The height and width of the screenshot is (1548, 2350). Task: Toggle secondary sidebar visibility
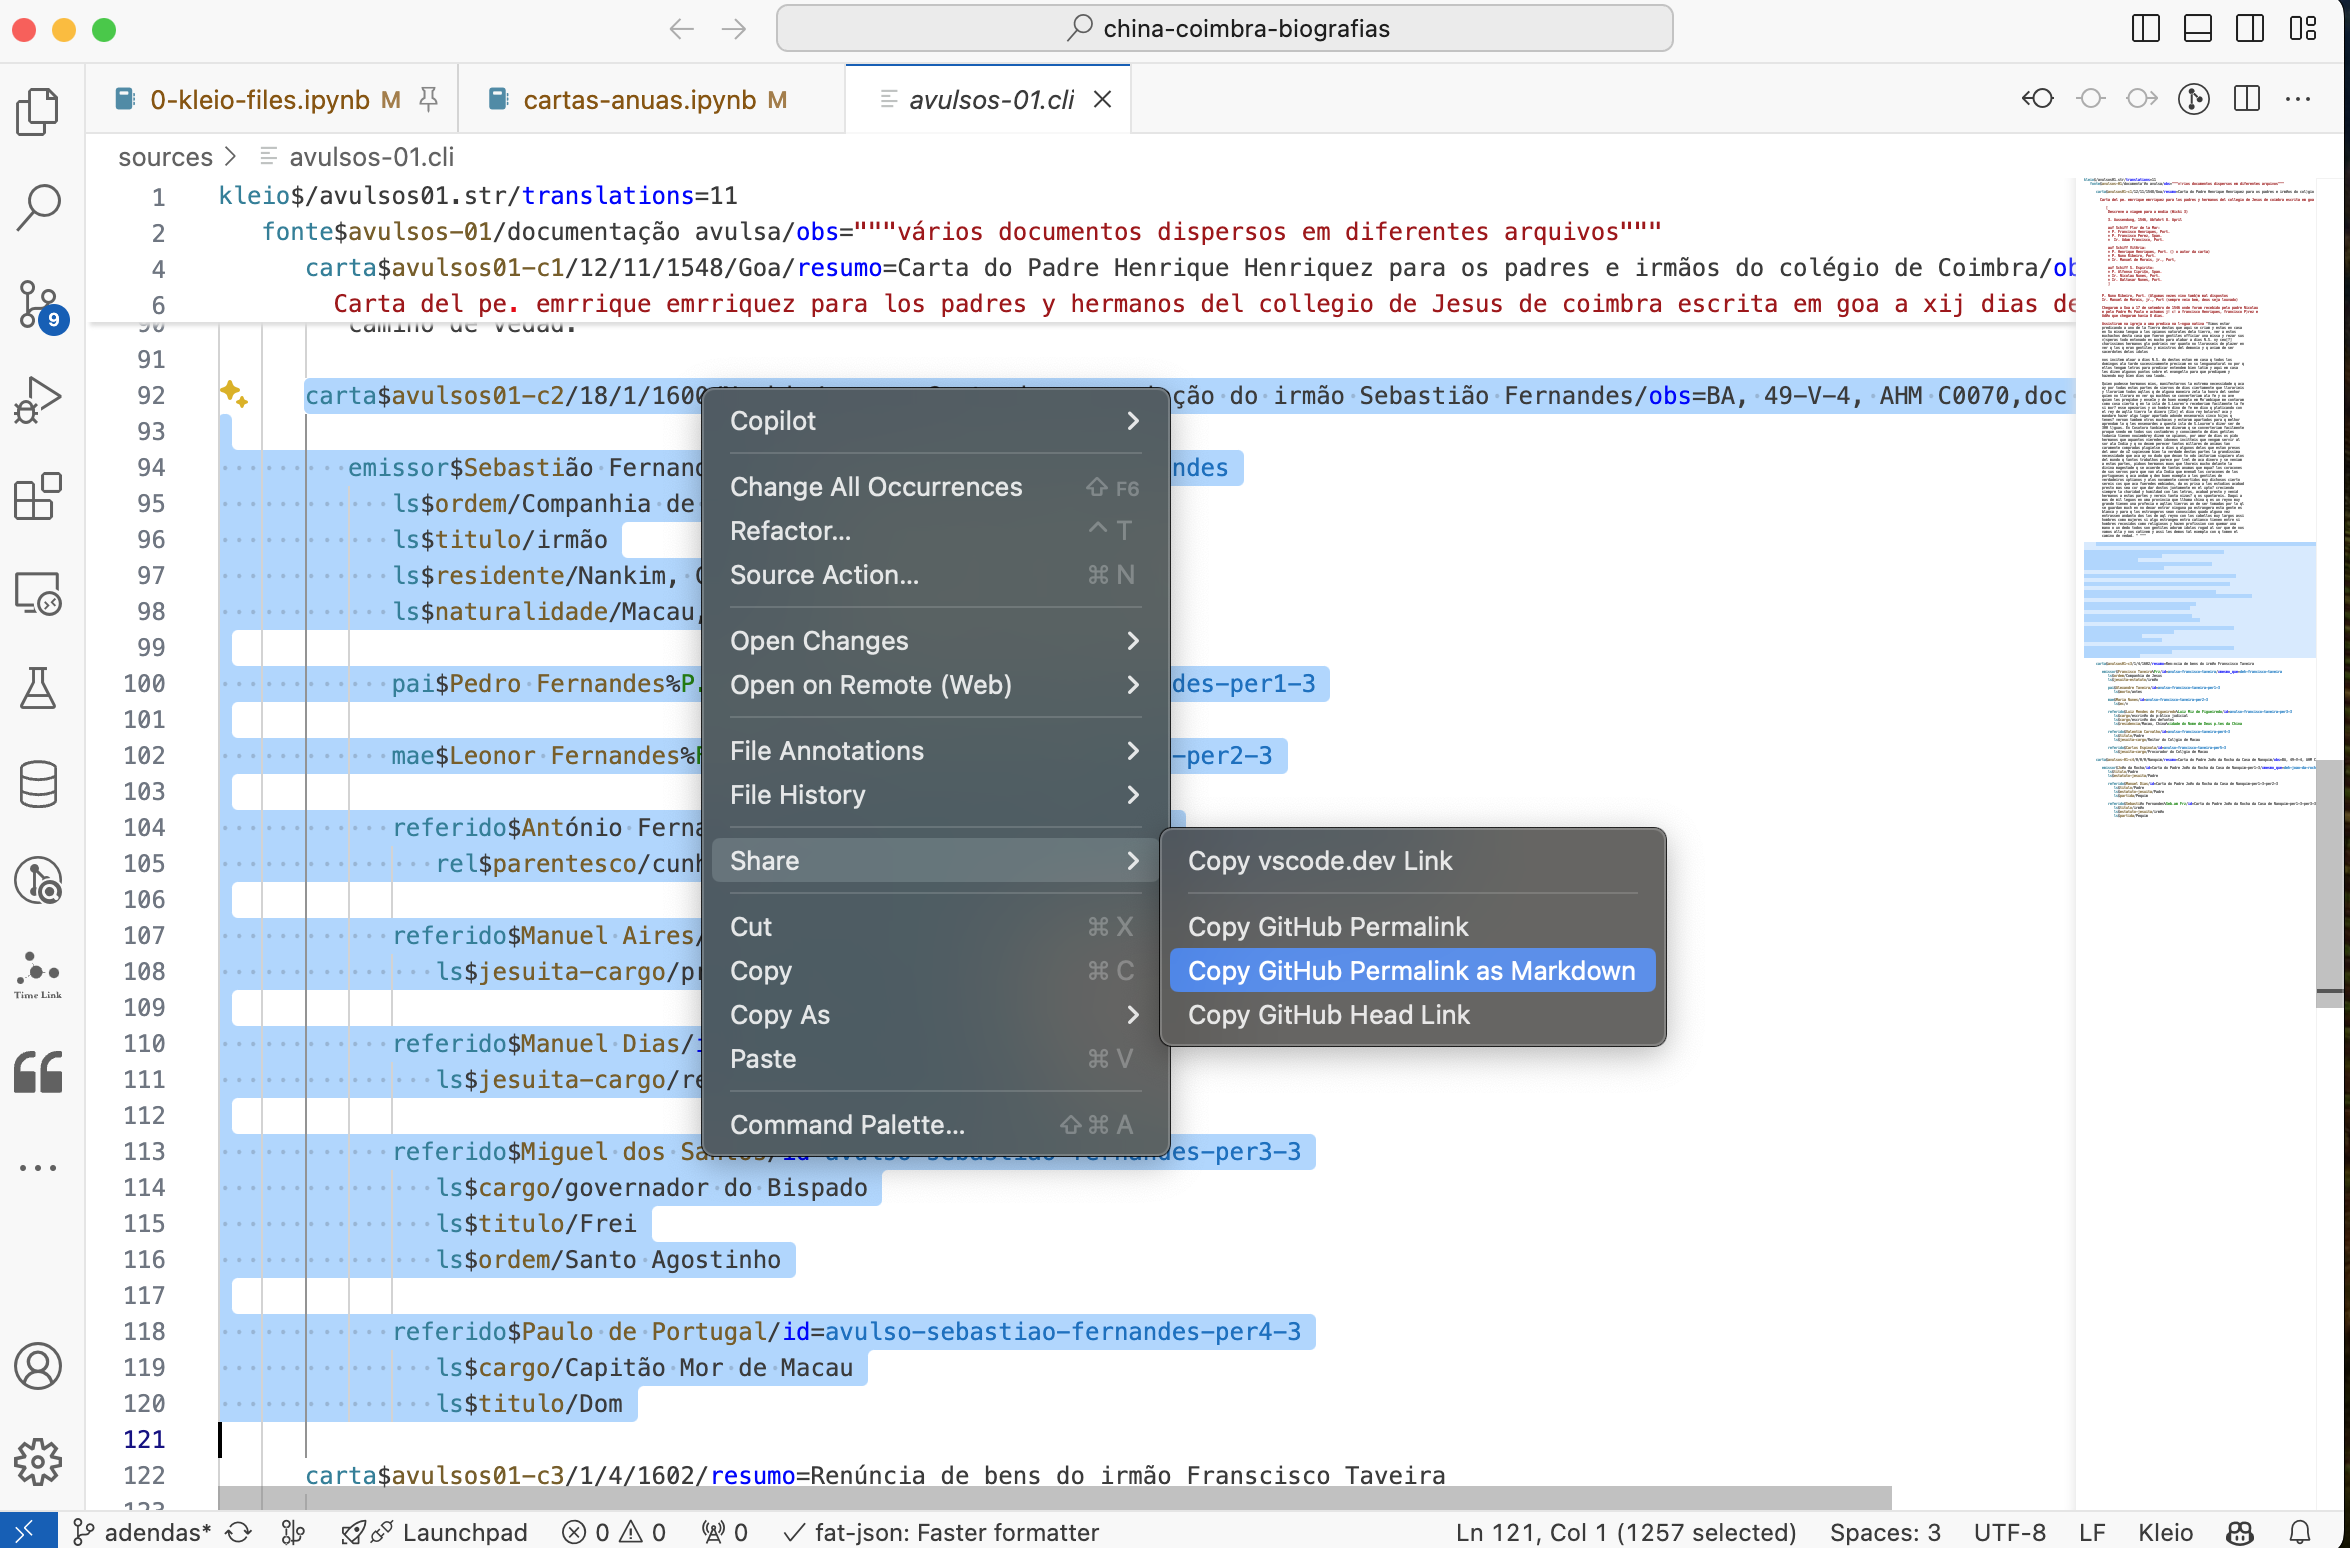click(x=2251, y=28)
